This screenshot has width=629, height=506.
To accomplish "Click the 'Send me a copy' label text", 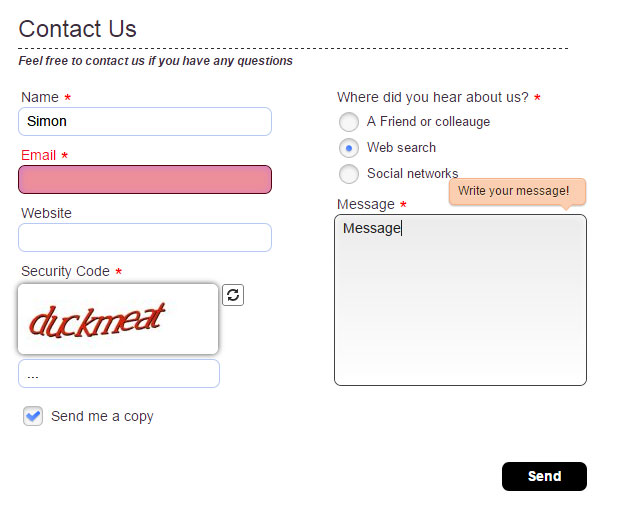I will (x=102, y=417).
